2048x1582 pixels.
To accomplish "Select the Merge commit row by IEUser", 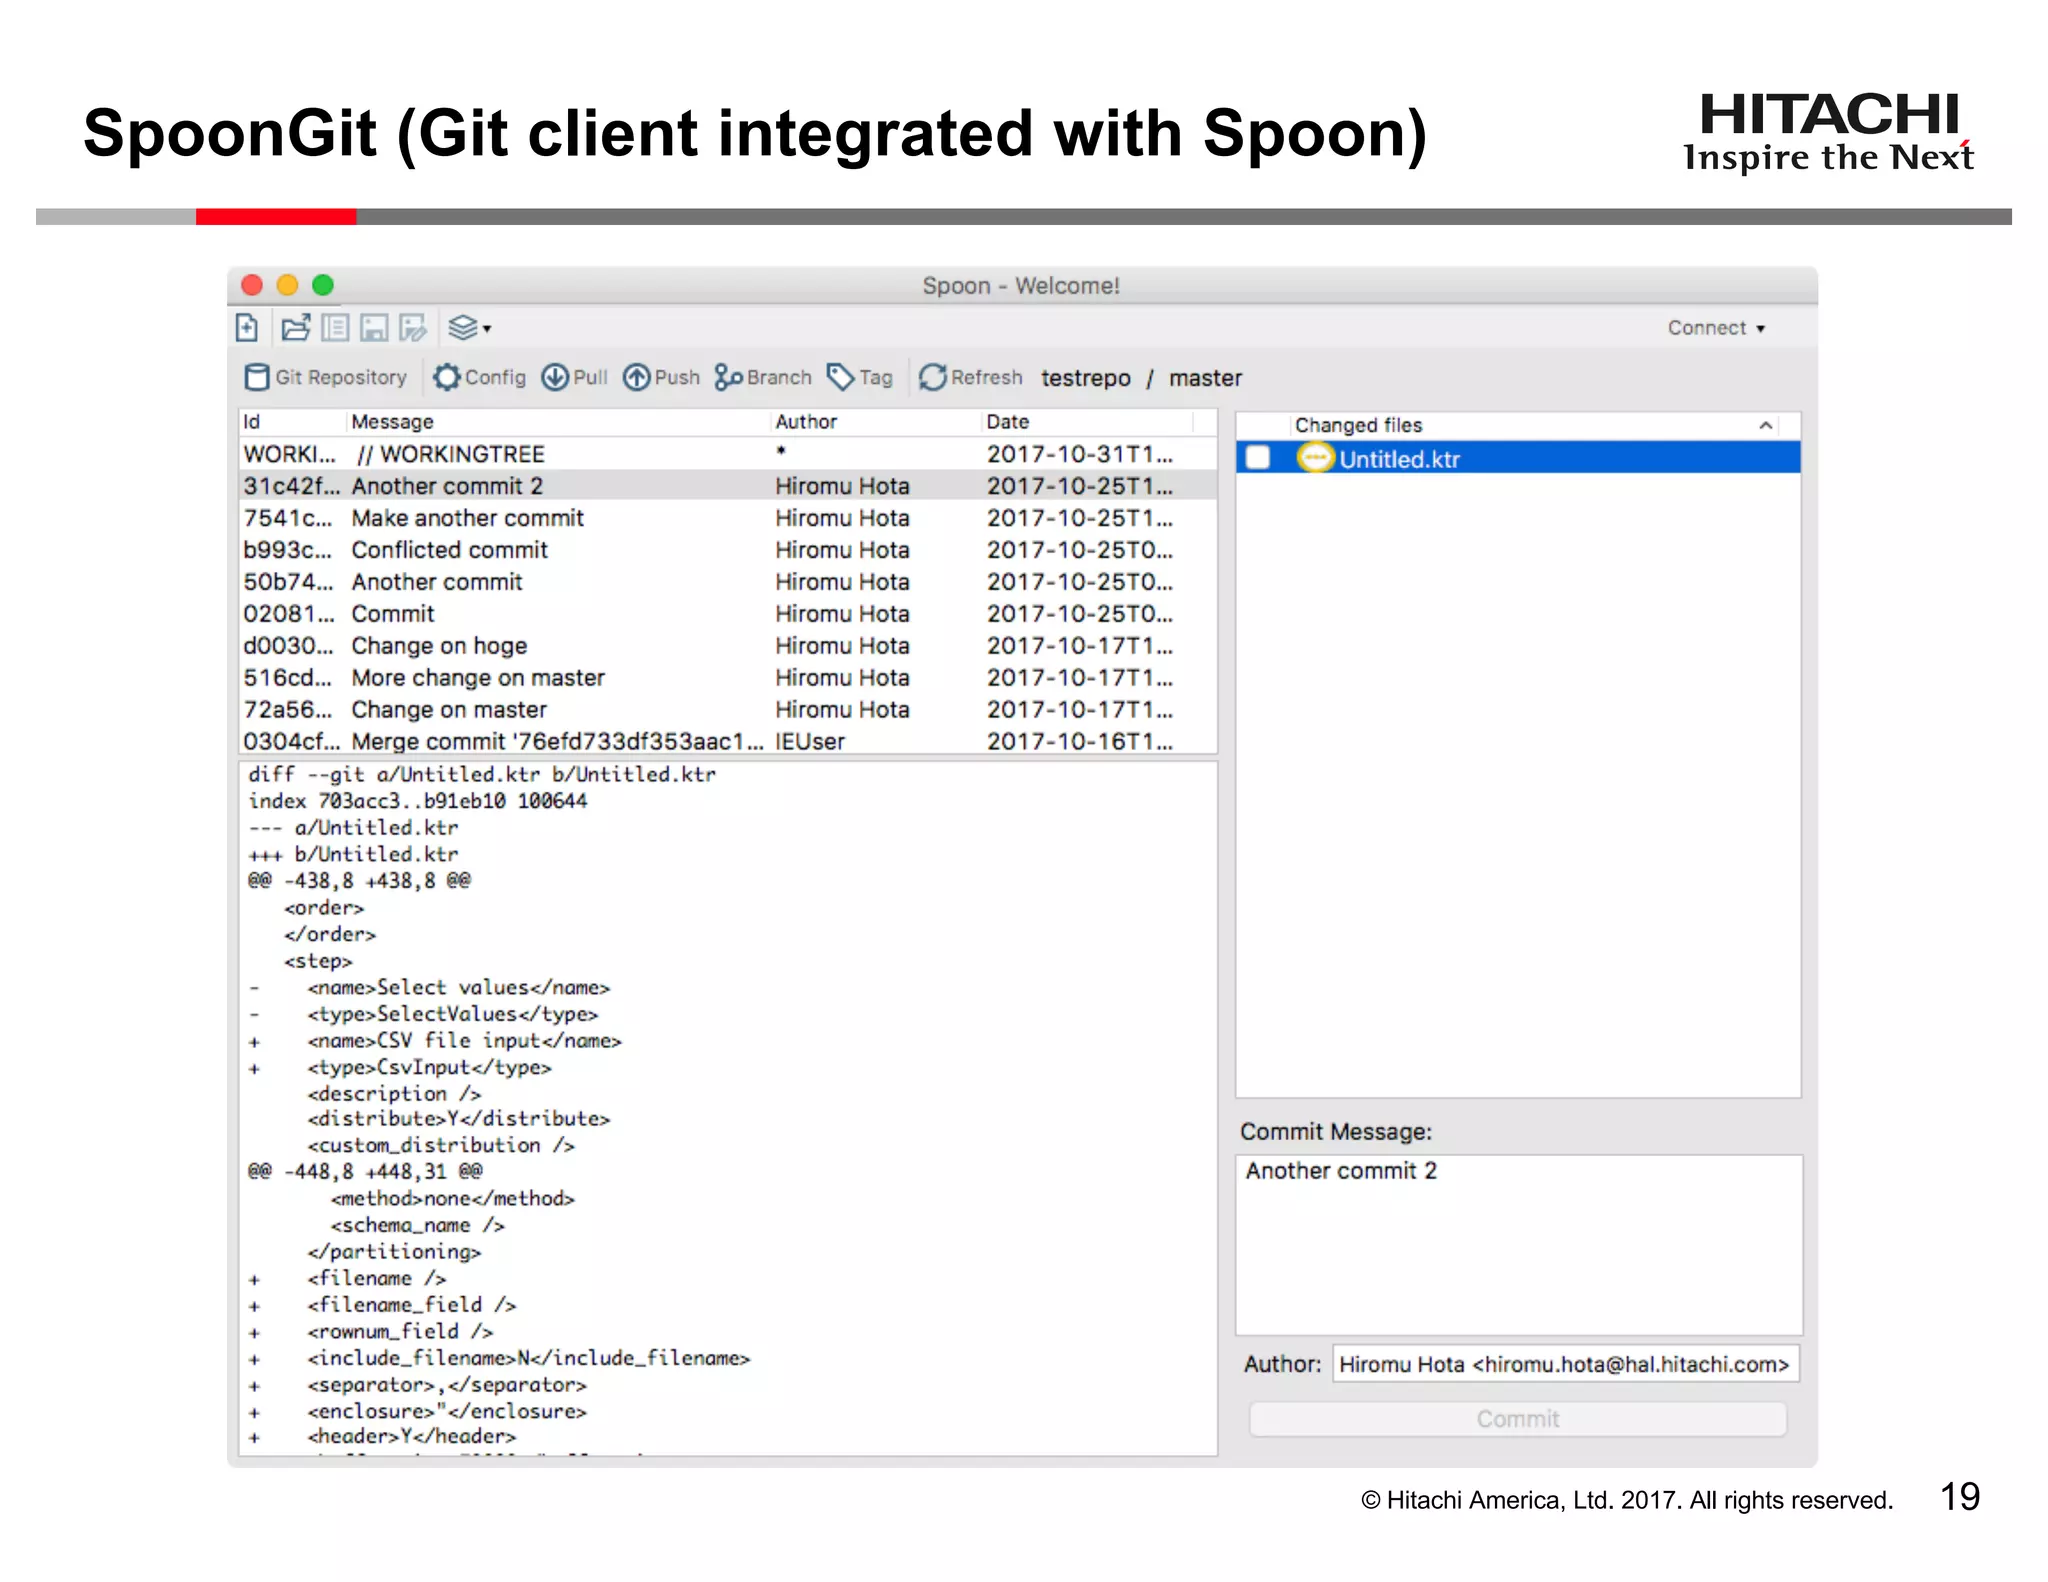I will coord(728,741).
